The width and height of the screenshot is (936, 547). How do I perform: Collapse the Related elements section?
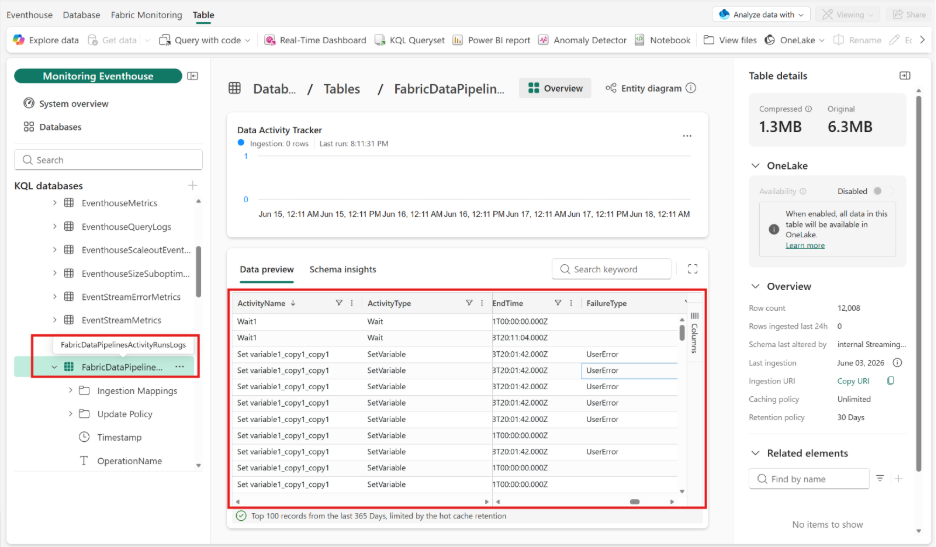(x=755, y=453)
